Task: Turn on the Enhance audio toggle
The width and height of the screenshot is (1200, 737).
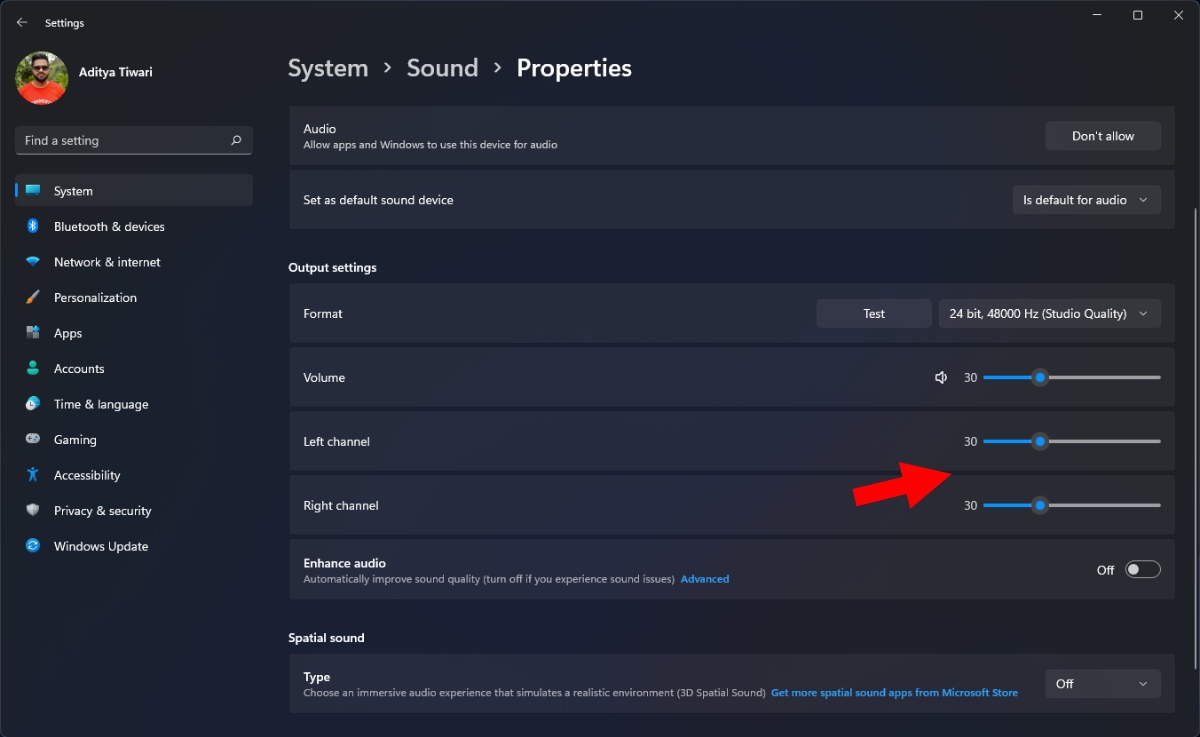Action: point(1142,570)
